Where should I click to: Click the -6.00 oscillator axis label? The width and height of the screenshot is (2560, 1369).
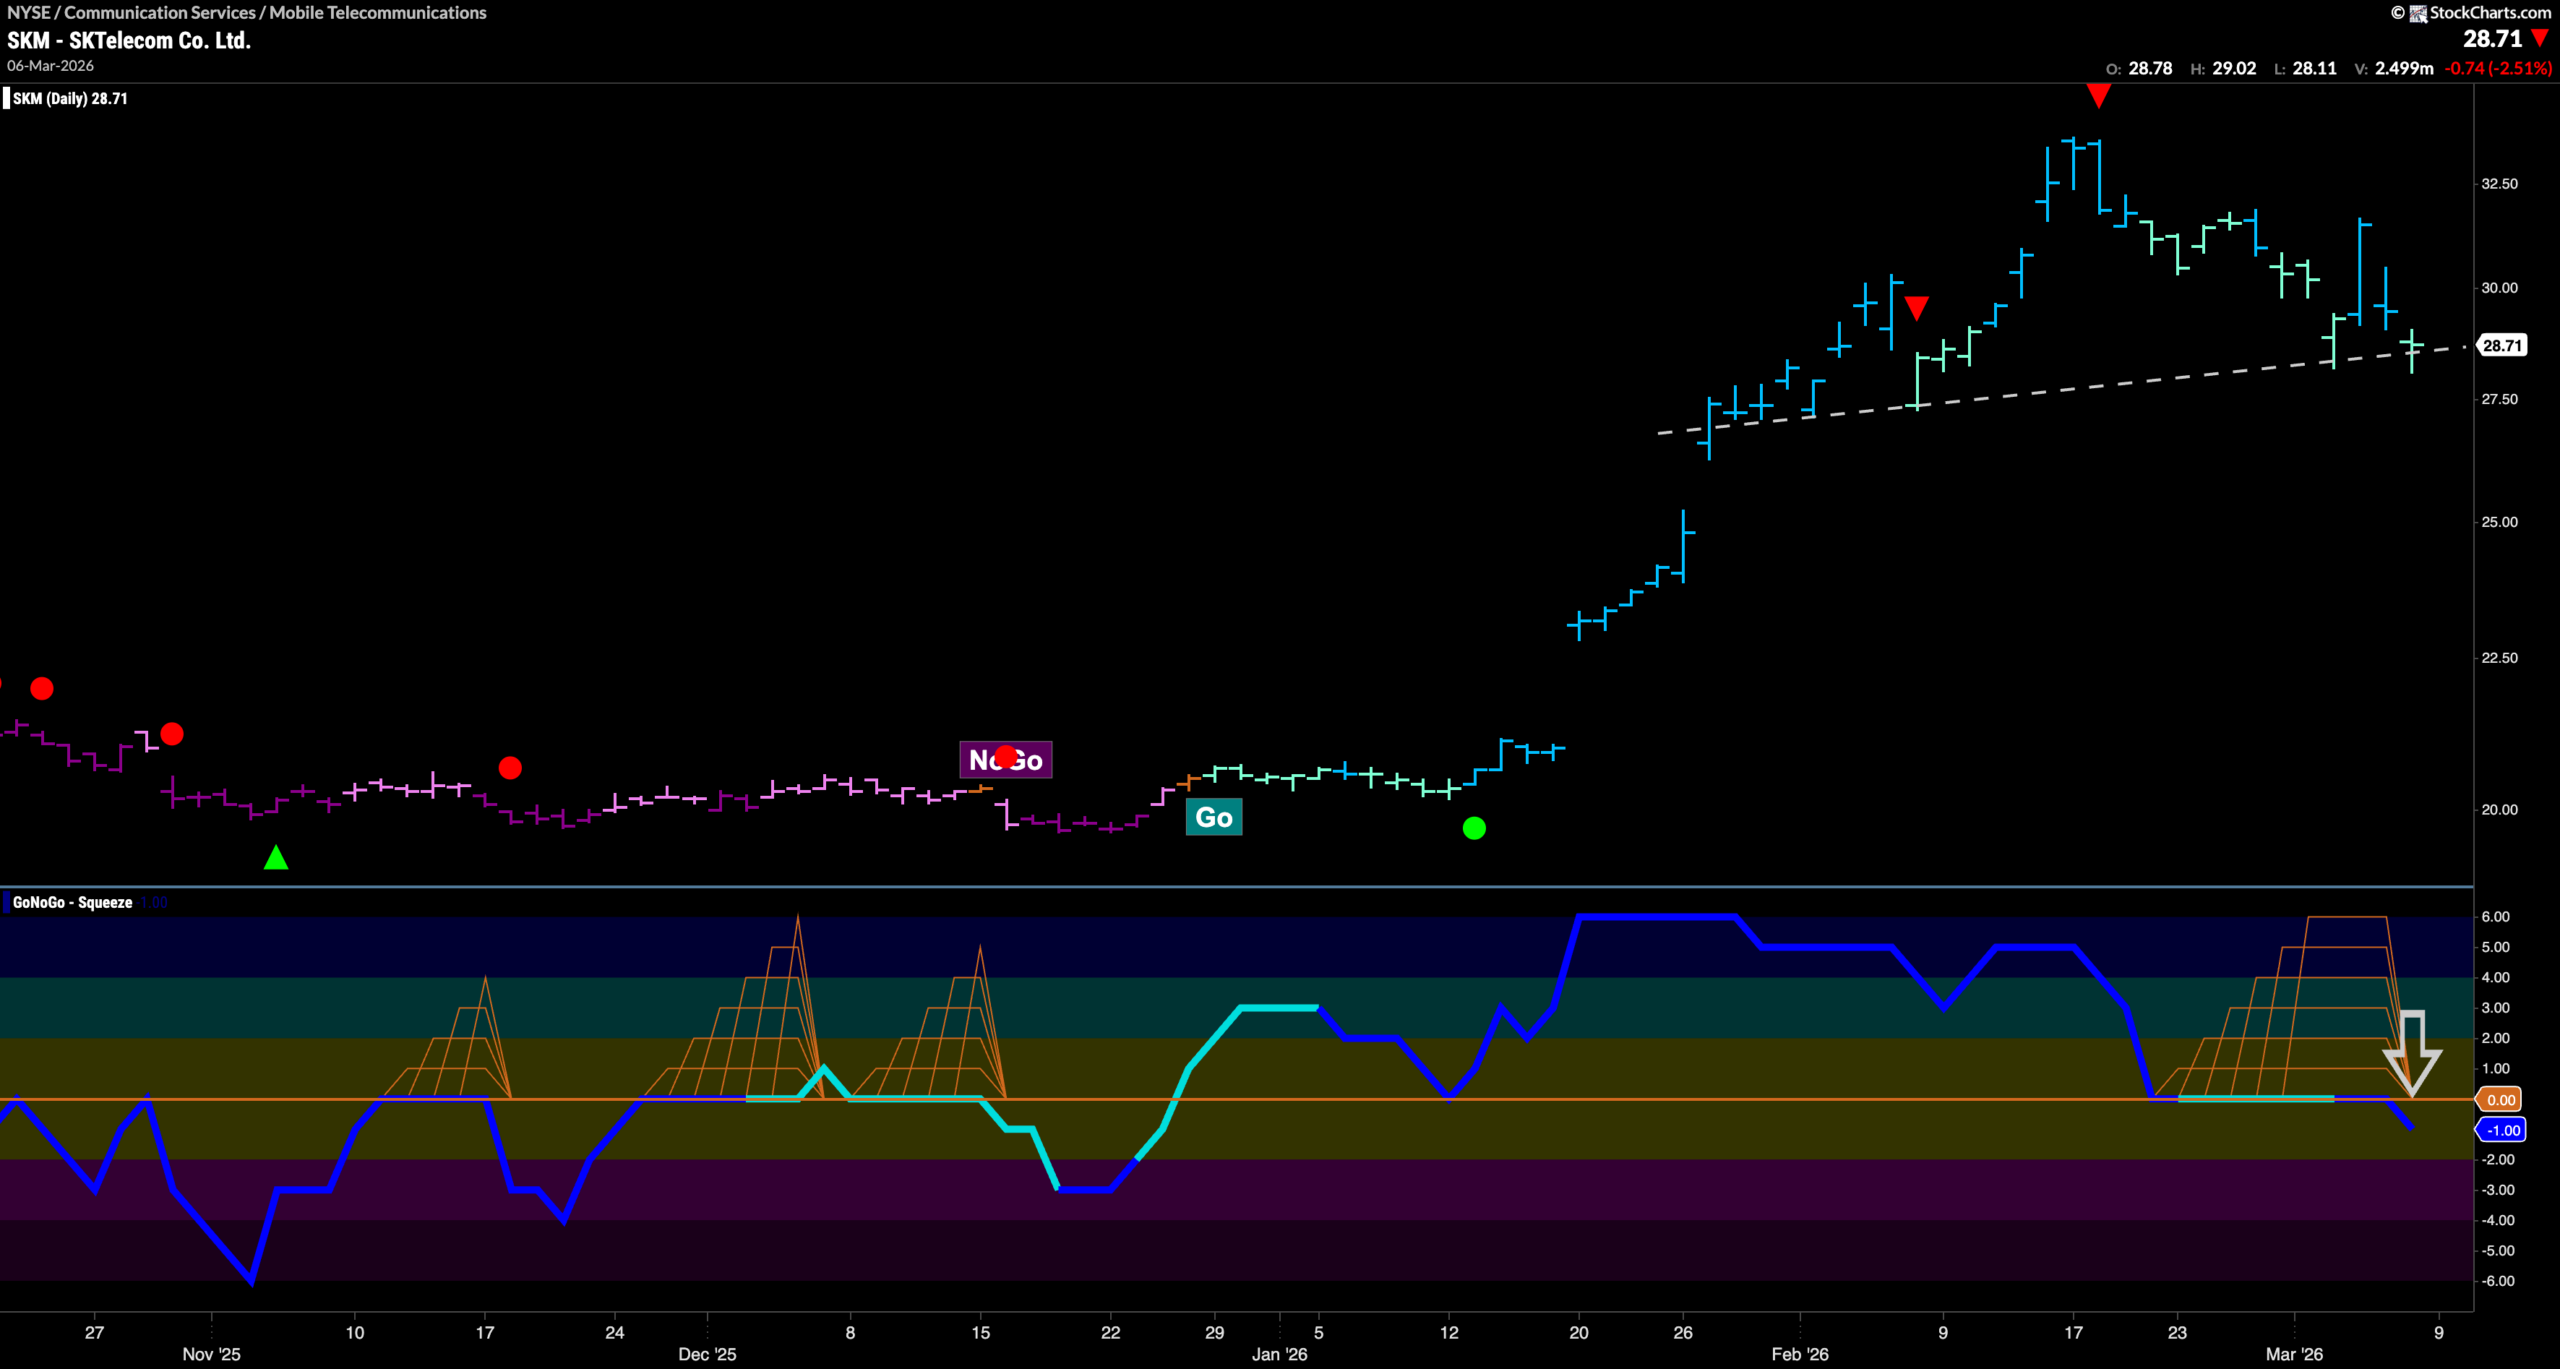[2498, 1281]
